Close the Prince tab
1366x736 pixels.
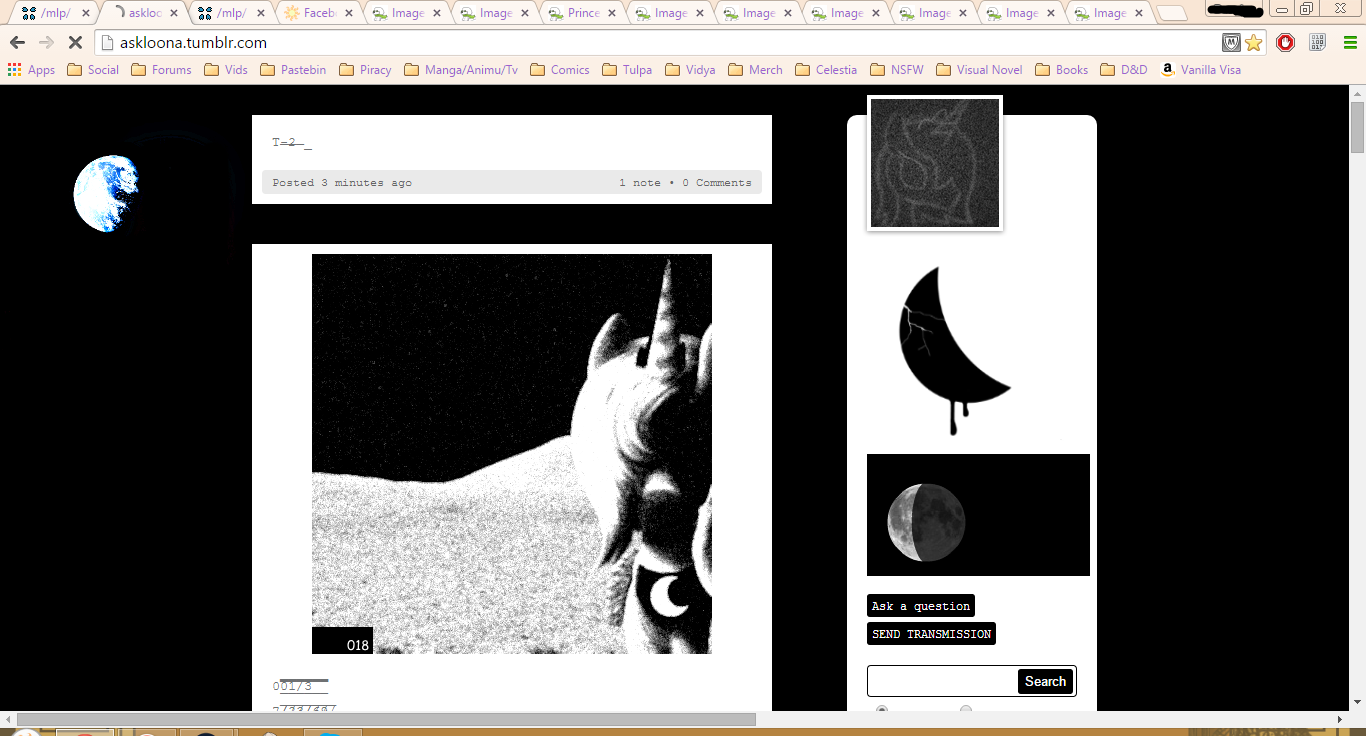point(612,13)
